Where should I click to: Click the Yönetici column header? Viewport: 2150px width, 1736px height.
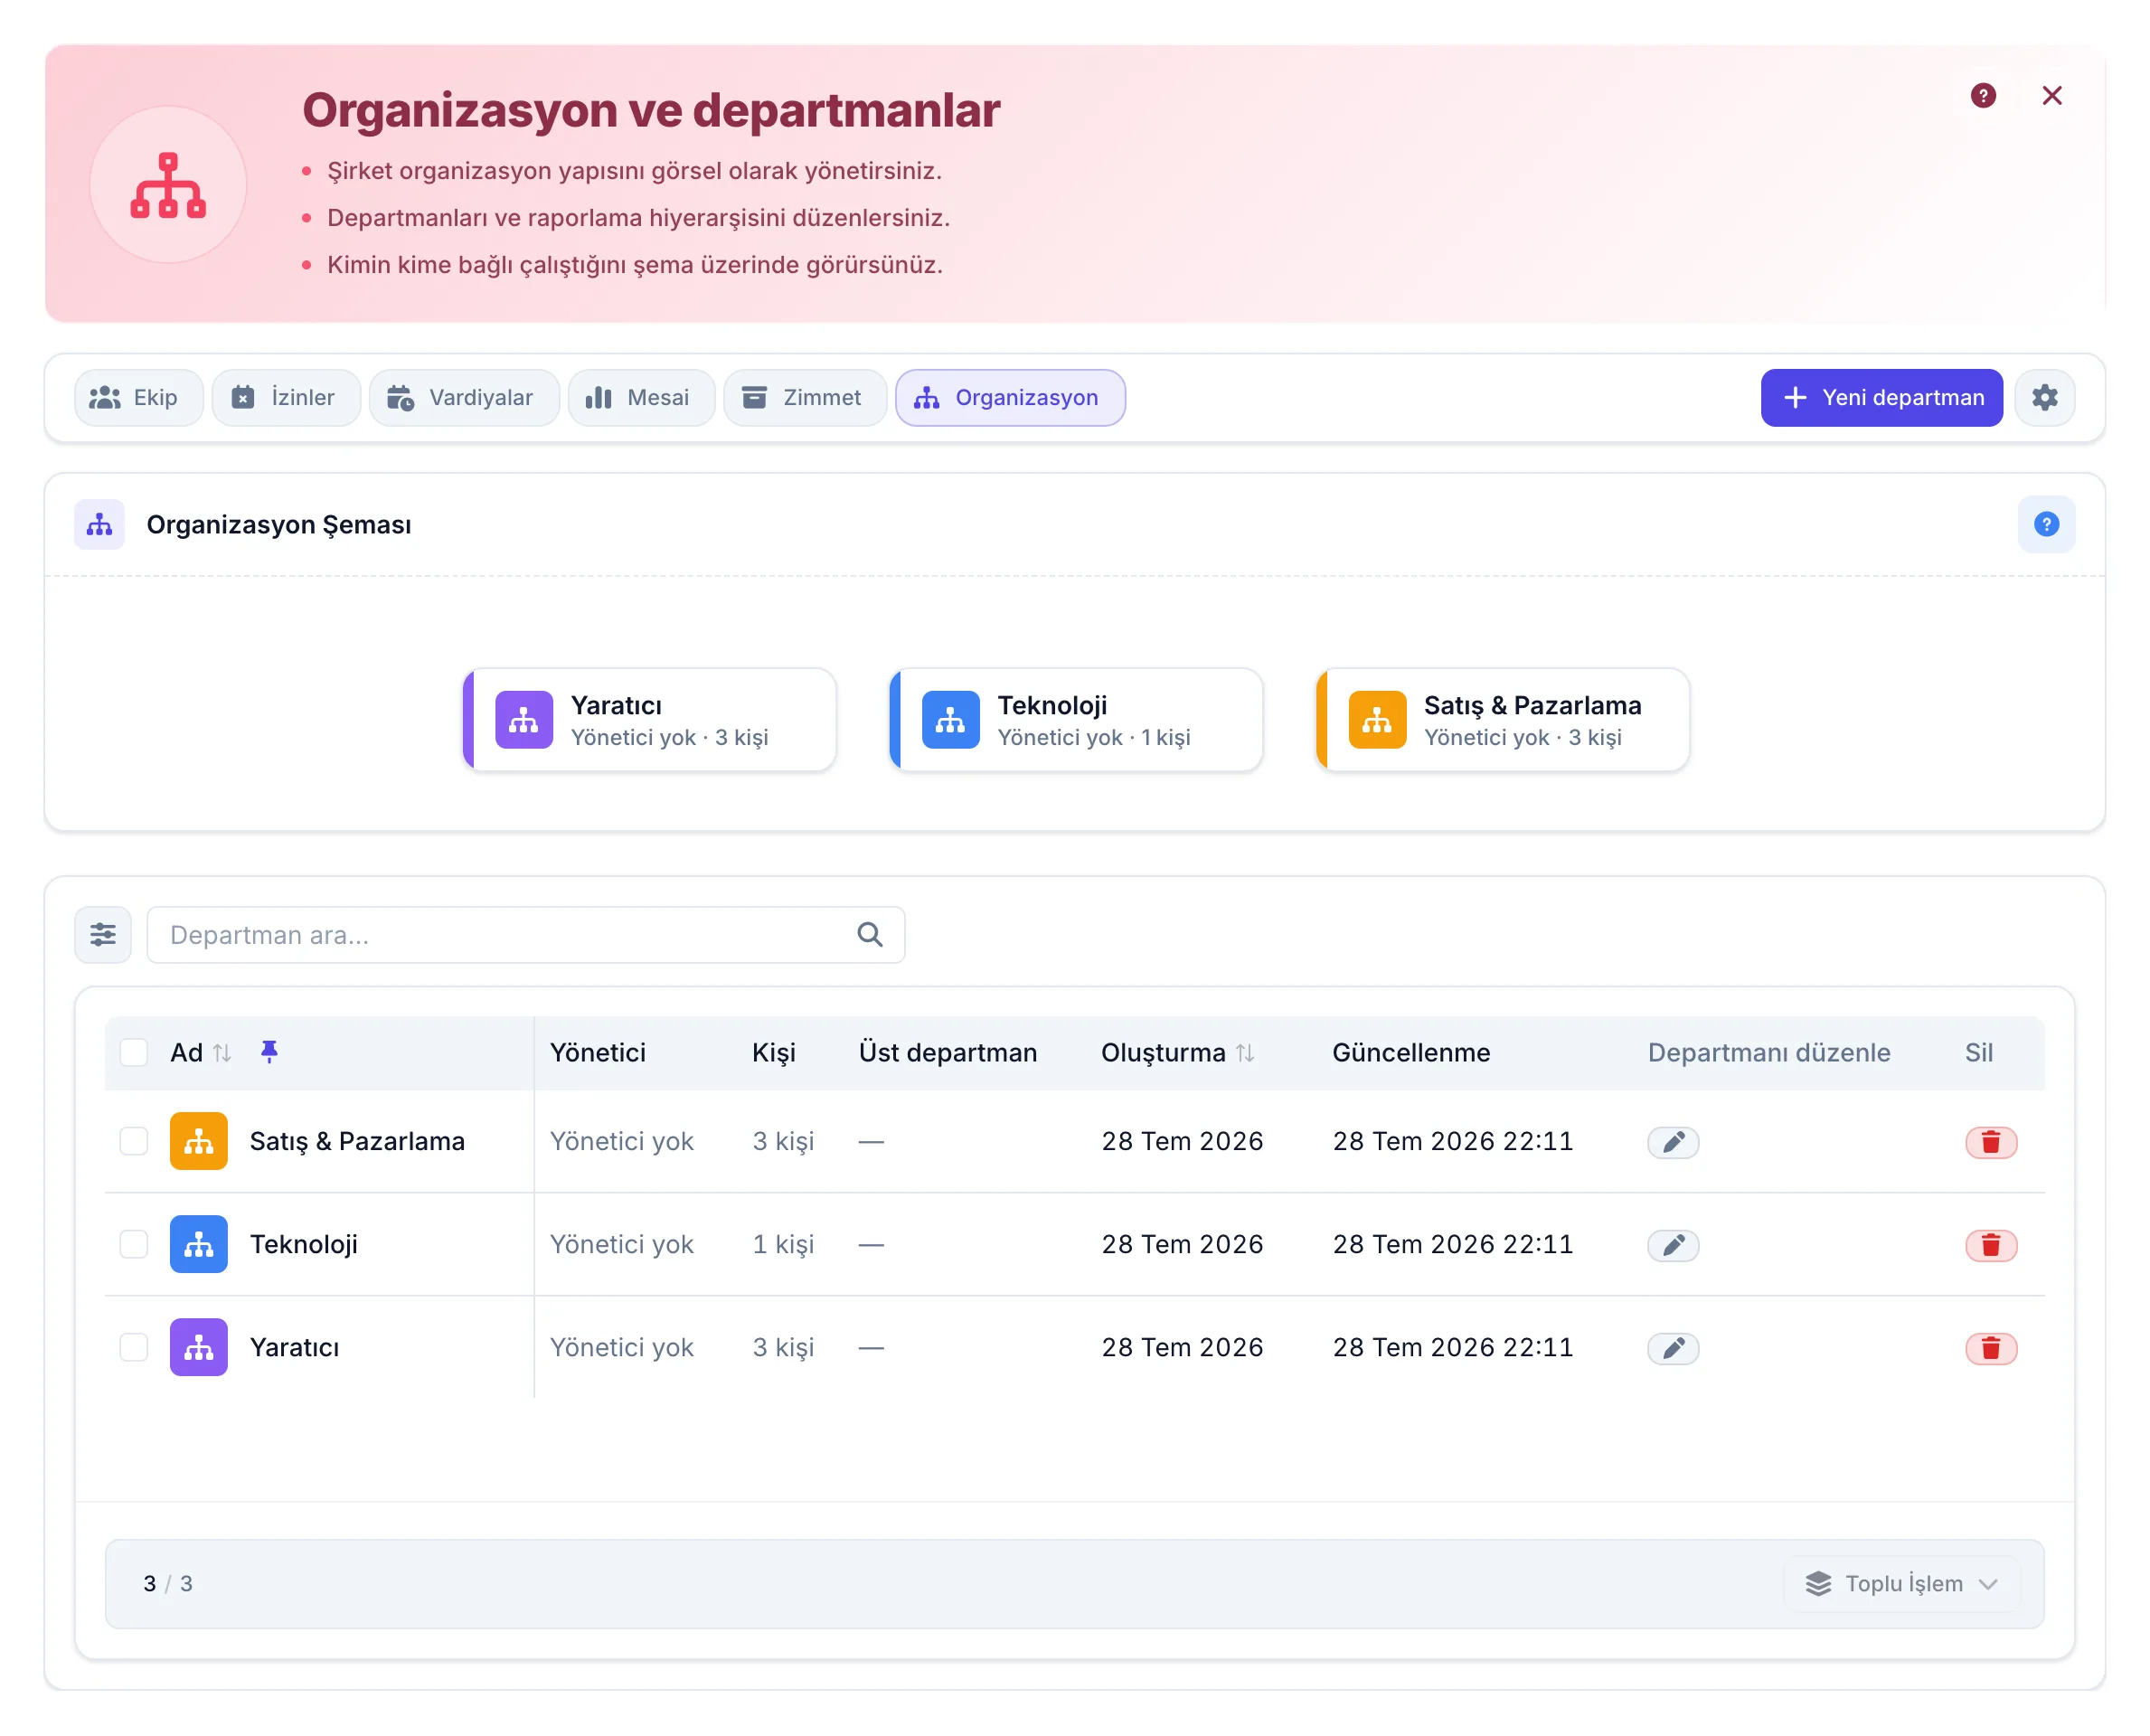point(598,1052)
